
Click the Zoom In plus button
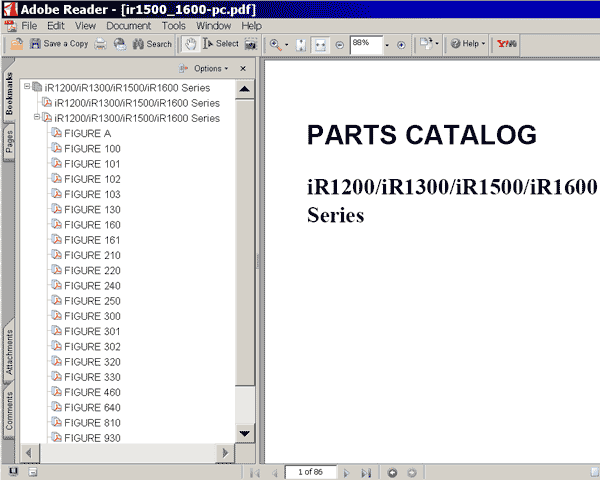click(401, 45)
